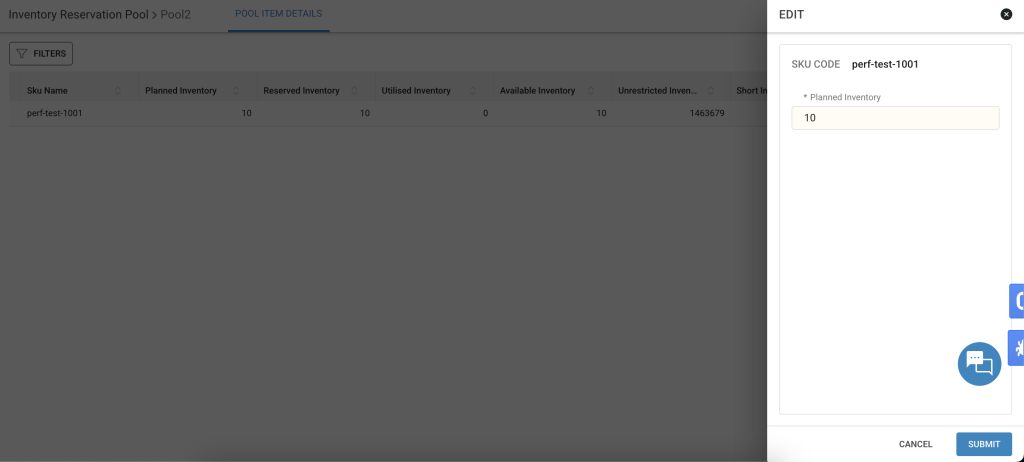Submit the edited planned inventory

pos(984,444)
